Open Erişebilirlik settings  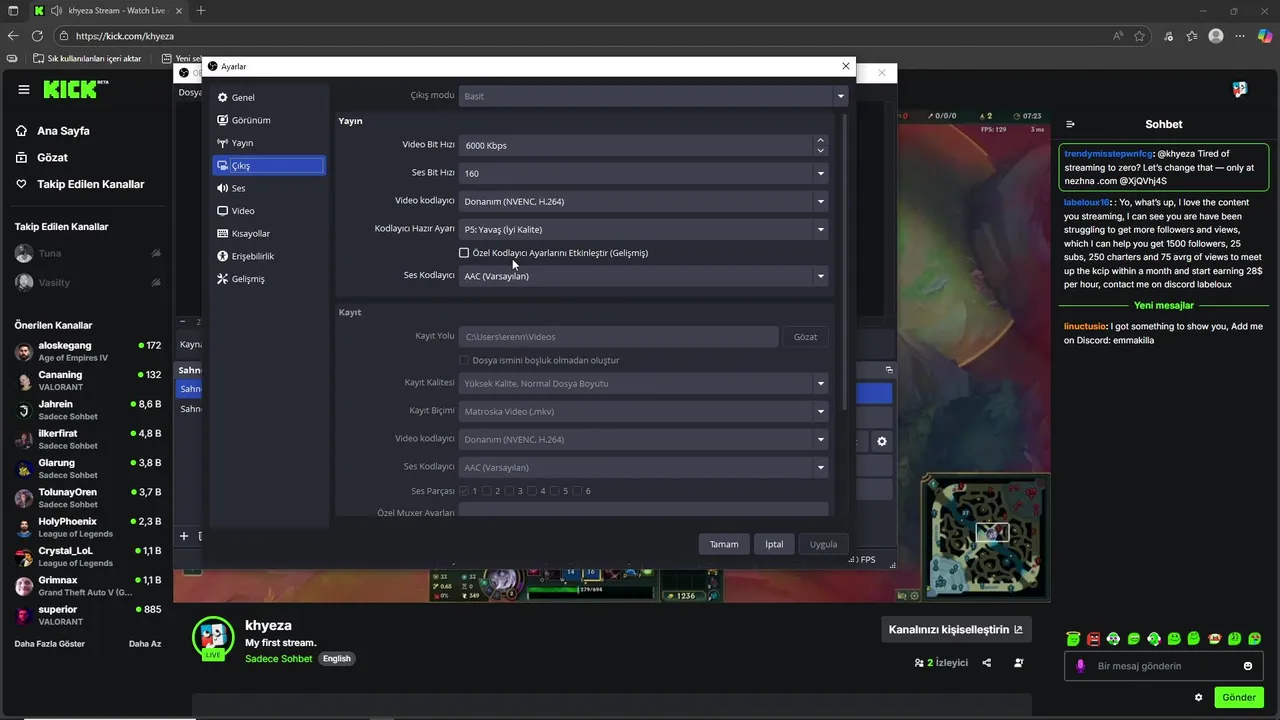268,256
